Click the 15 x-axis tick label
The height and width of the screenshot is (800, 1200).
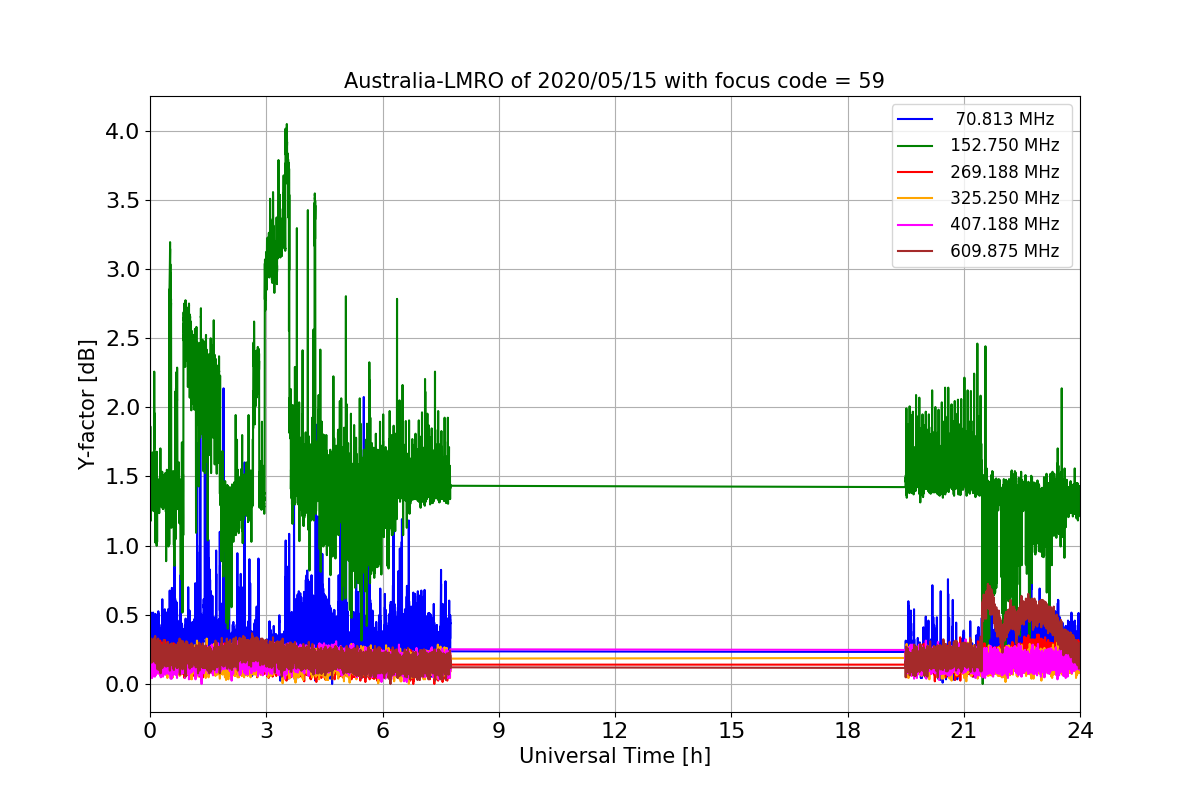(731, 730)
